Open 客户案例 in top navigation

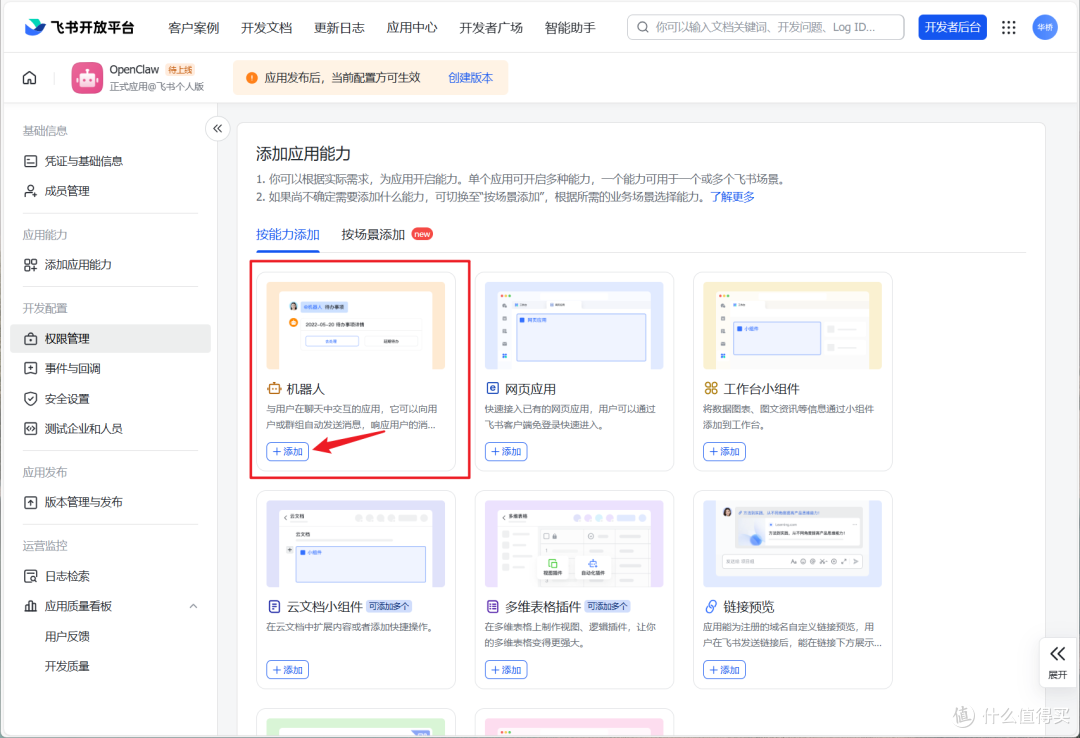194,28
